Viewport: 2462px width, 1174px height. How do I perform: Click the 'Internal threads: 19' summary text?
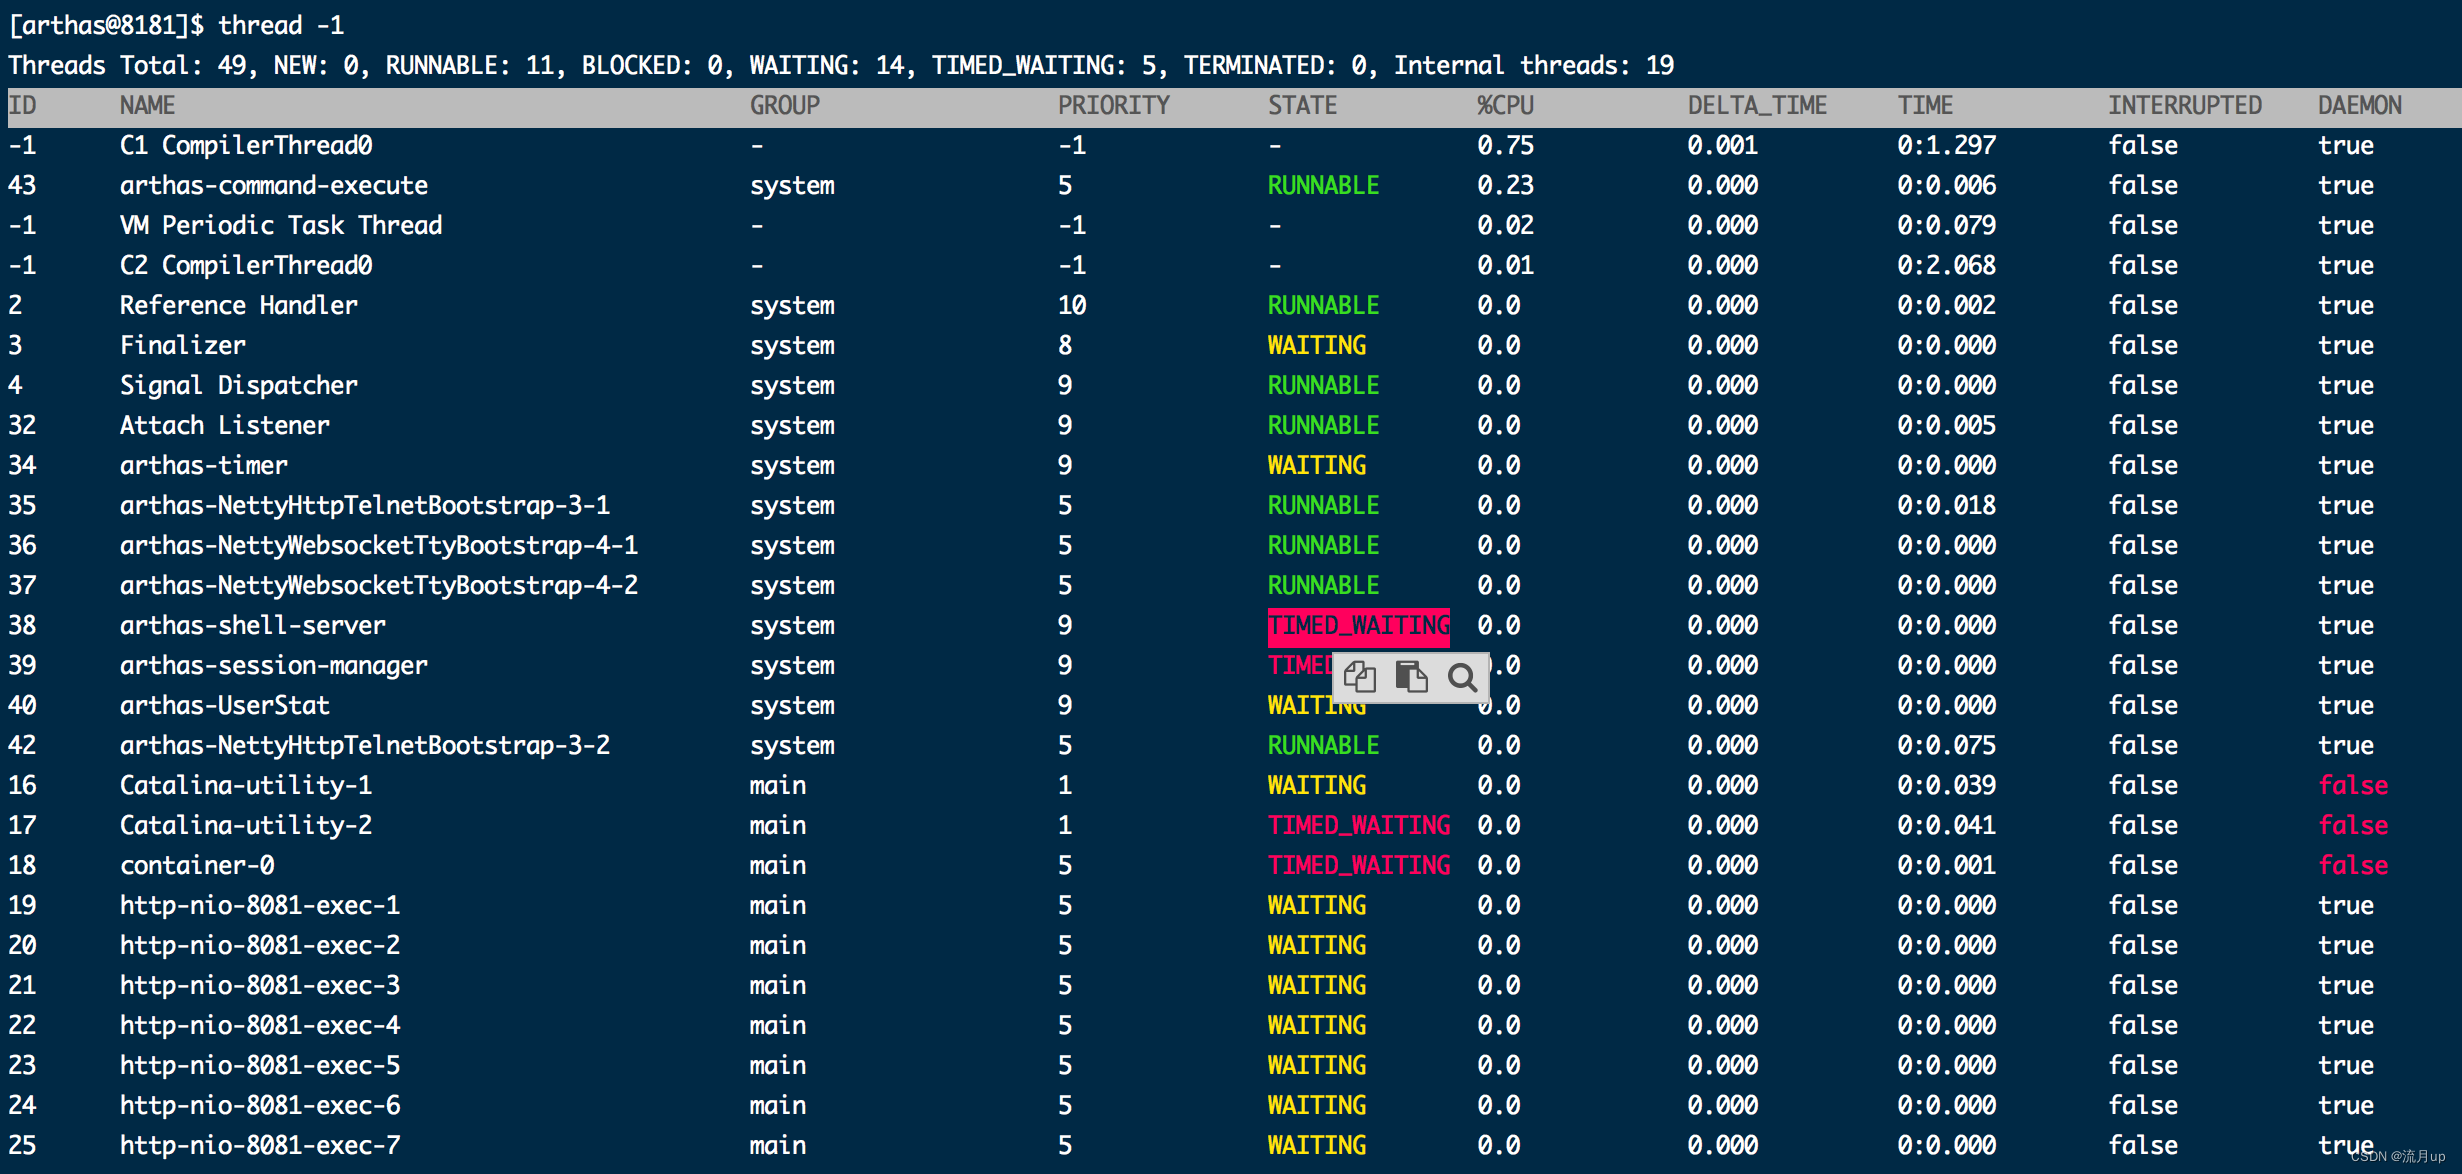[1534, 66]
